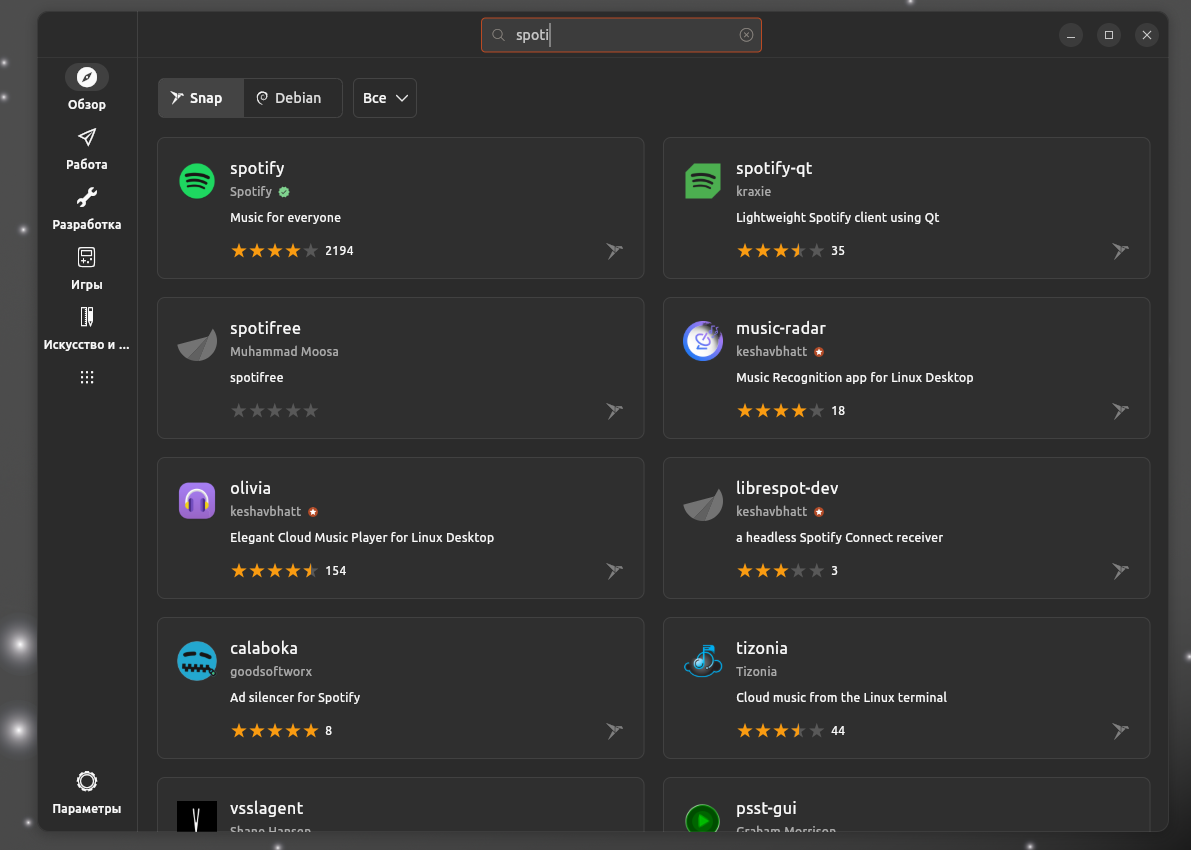Click the snap bird icon on music-radar card
Screen dimensions: 1191x850
tap(1120, 411)
